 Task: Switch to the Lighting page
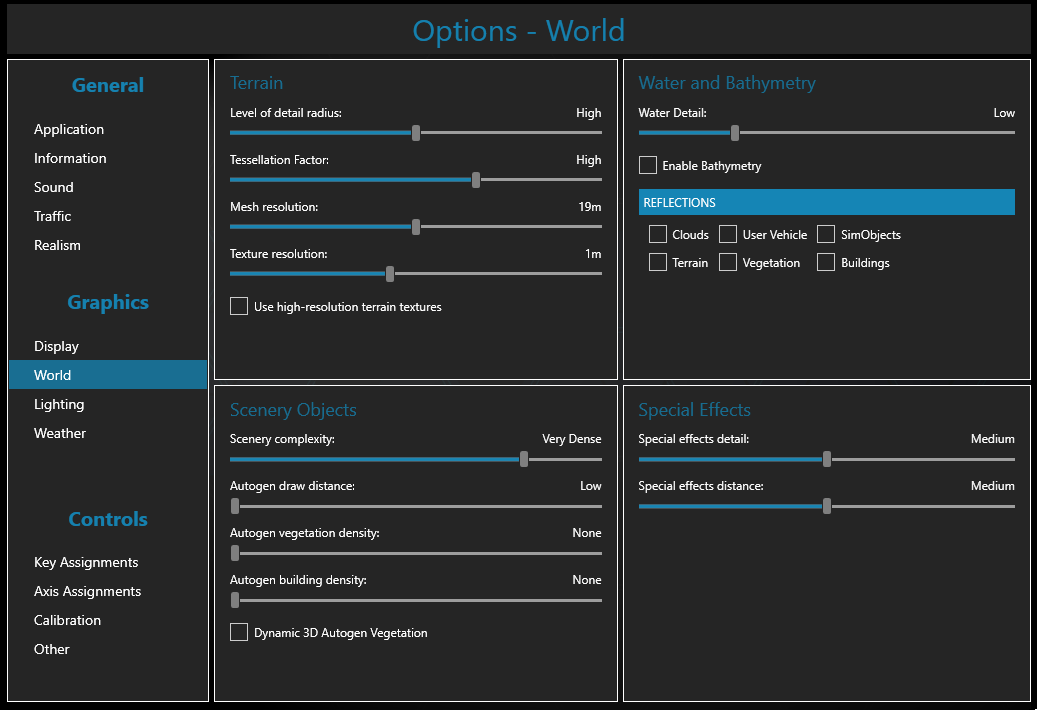pyautogui.click(x=59, y=404)
